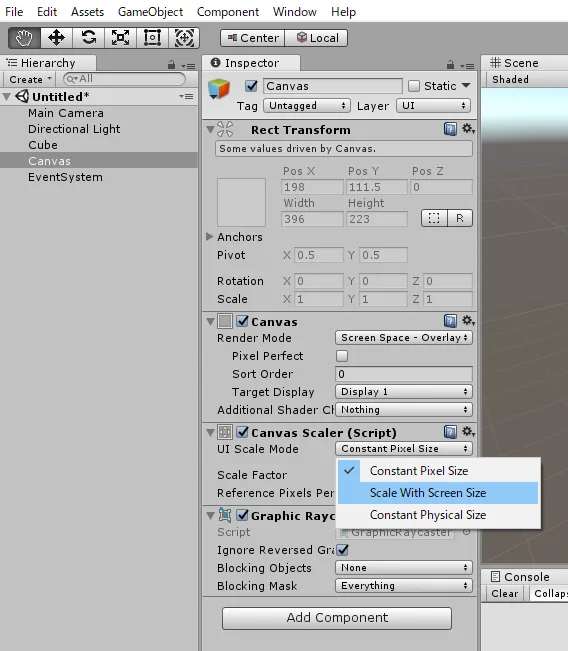Viewport: 568px width, 651px height.
Task: Disable Ignore Reversed Graphics checkbox
Action: [343, 550]
